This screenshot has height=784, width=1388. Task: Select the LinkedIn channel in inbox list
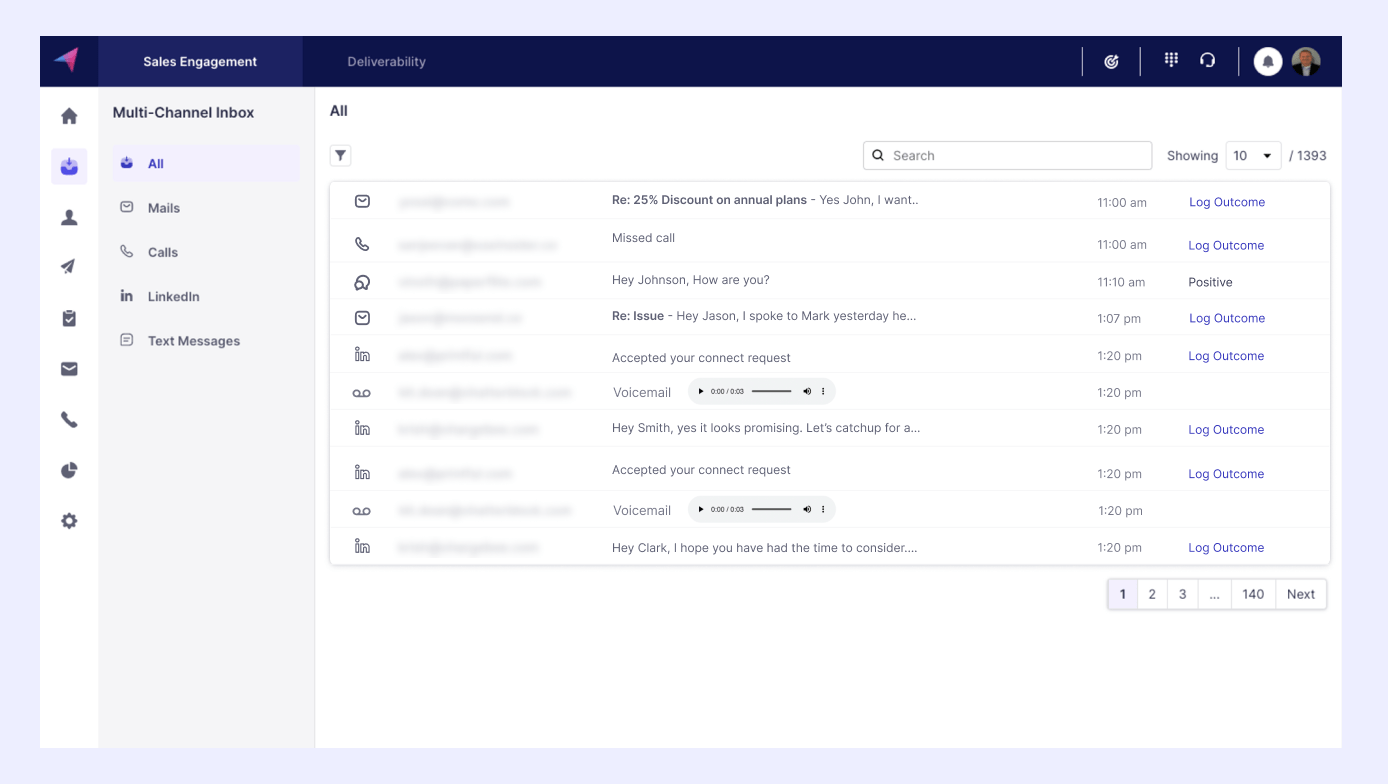(x=173, y=297)
